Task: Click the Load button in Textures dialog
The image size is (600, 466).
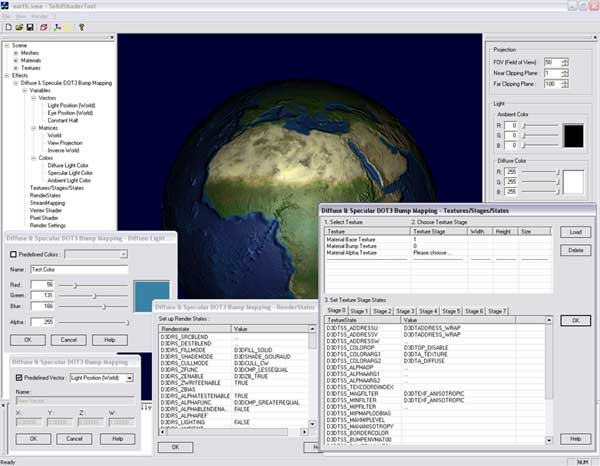Action: pos(575,231)
